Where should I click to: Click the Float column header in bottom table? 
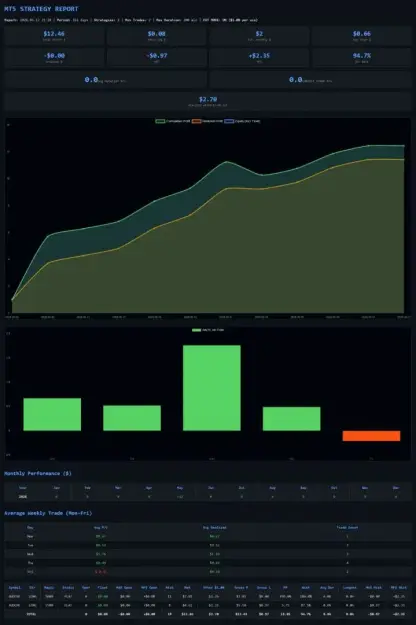102,588
